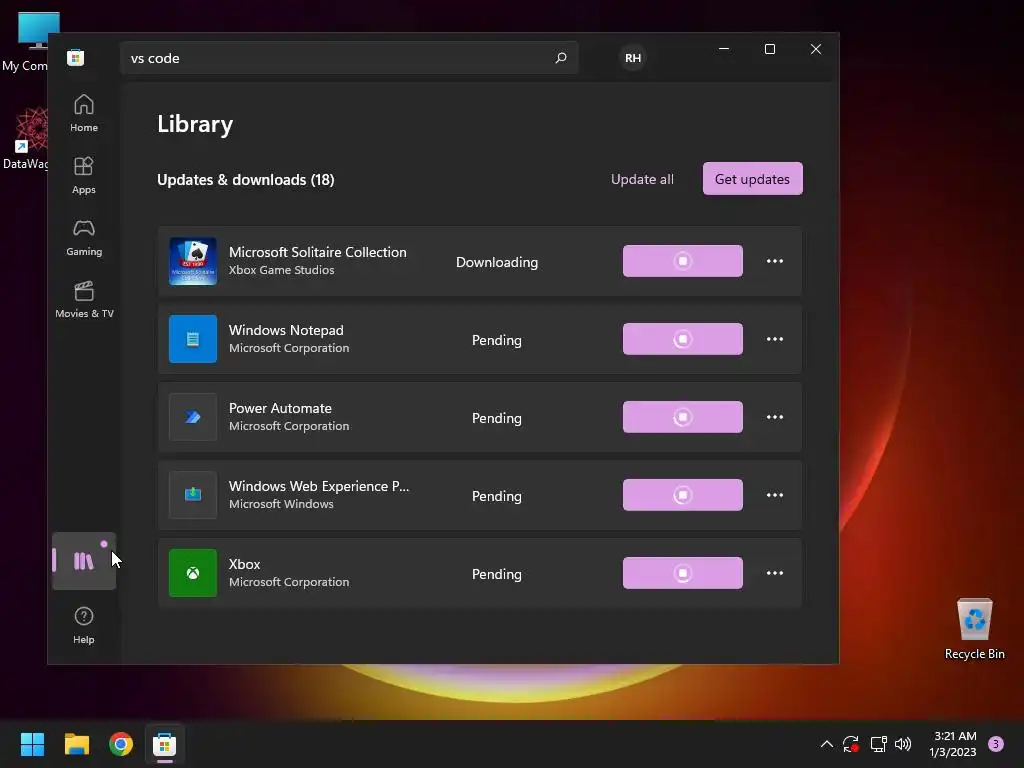Open the Windows Start menu
The image size is (1024, 768).
click(x=32, y=744)
